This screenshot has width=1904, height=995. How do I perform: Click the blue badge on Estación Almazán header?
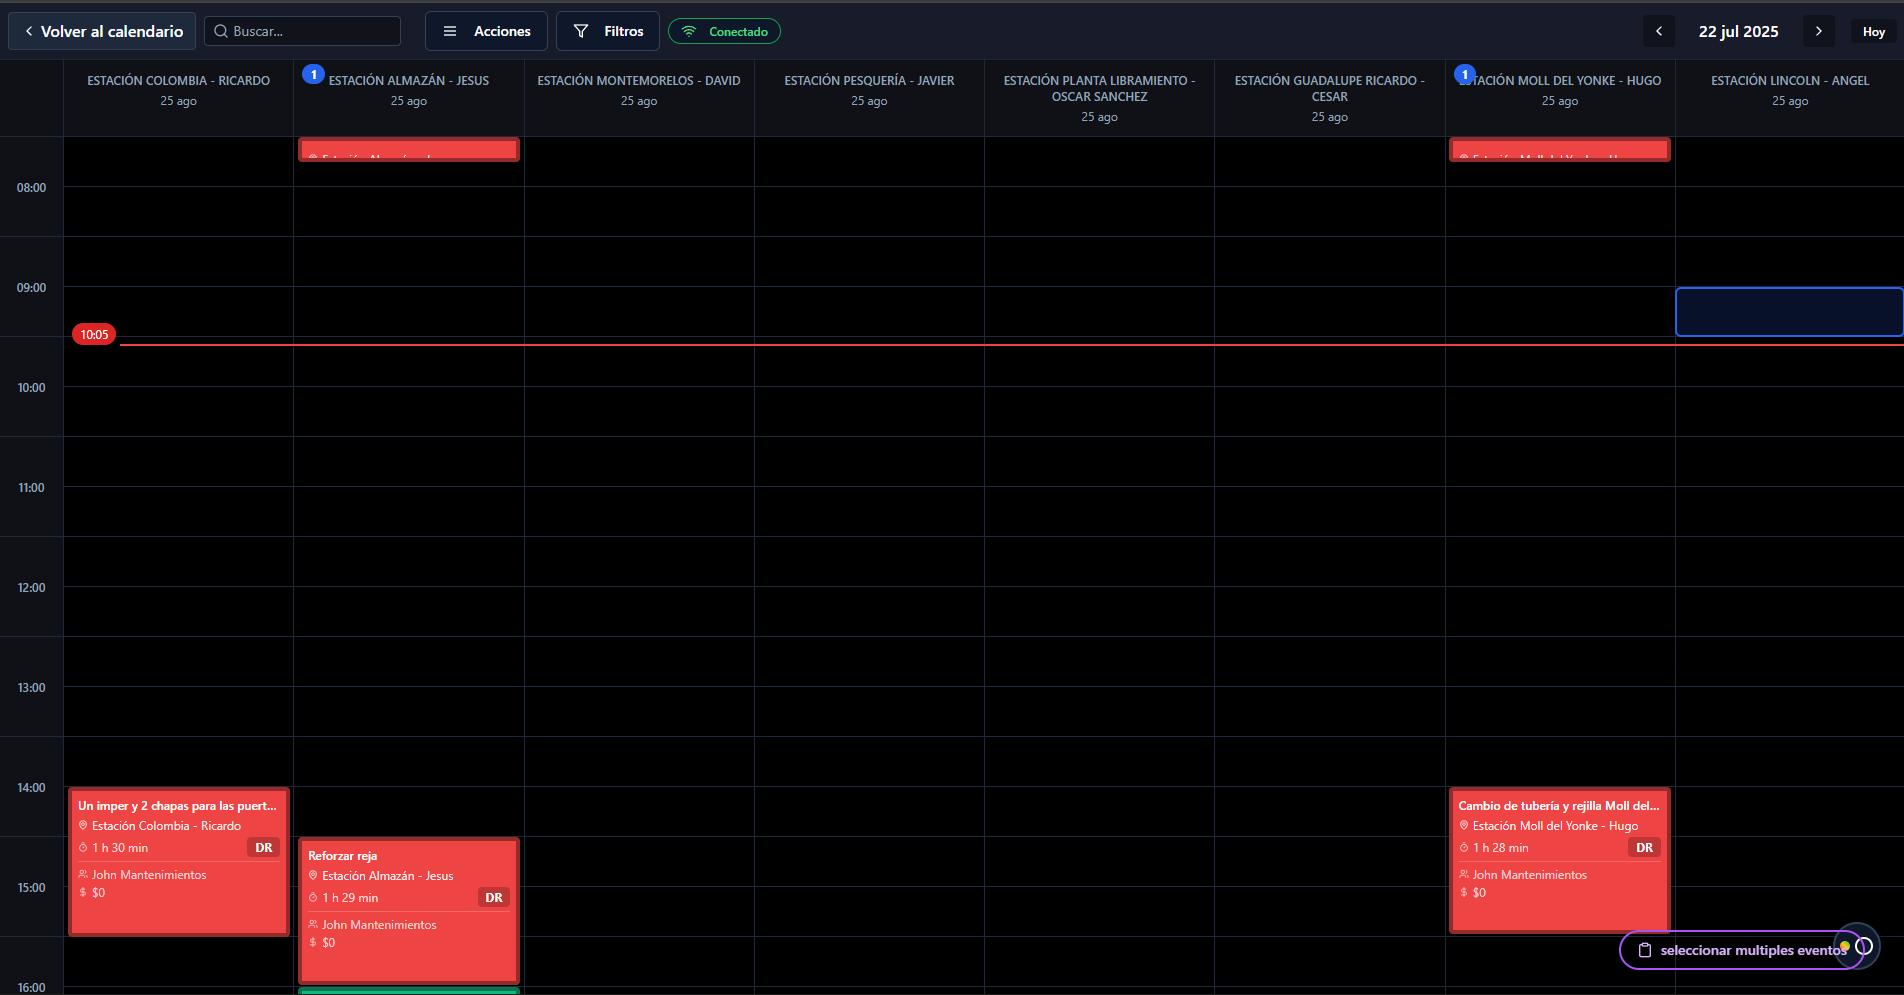click(313, 74)
